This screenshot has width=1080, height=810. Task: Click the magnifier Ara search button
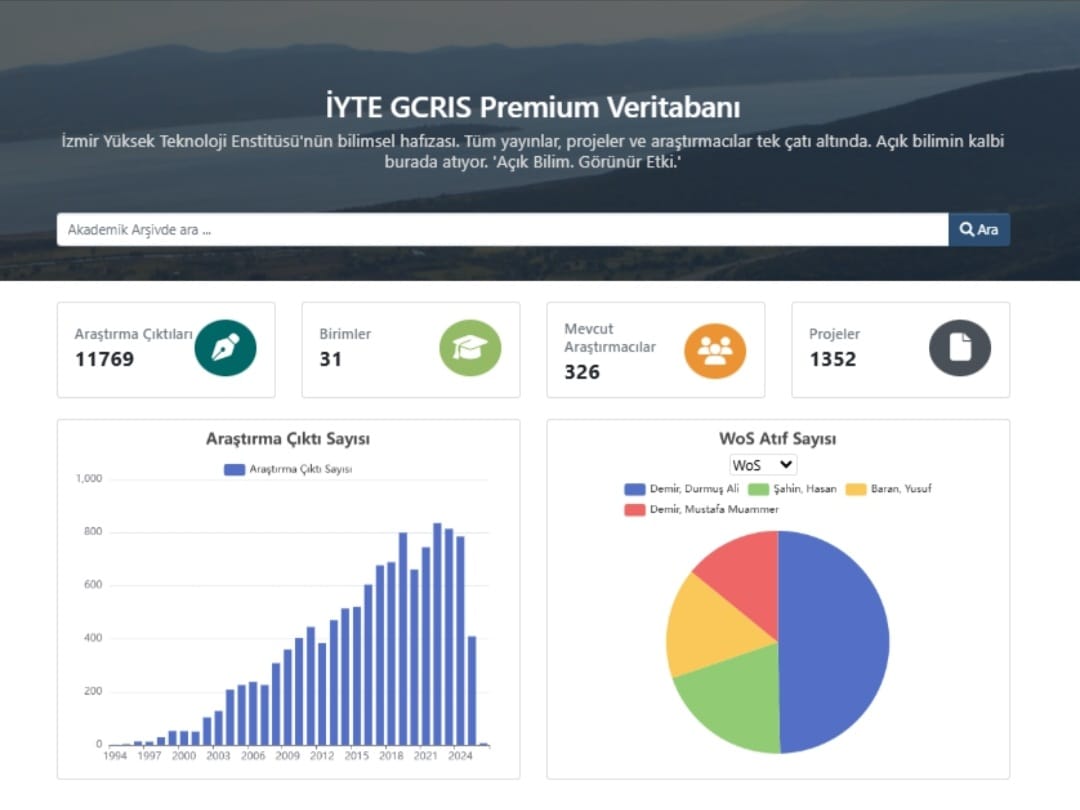tap(979, 229)
